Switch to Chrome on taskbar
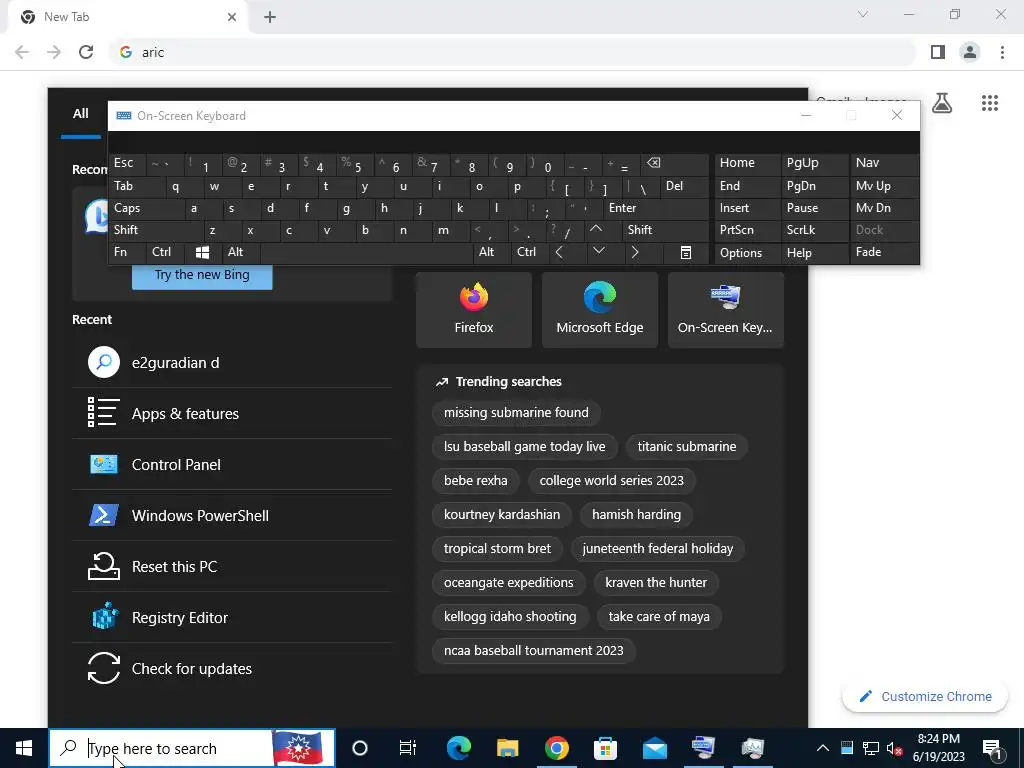This screenshot has height=768, width=1024. 556,748
